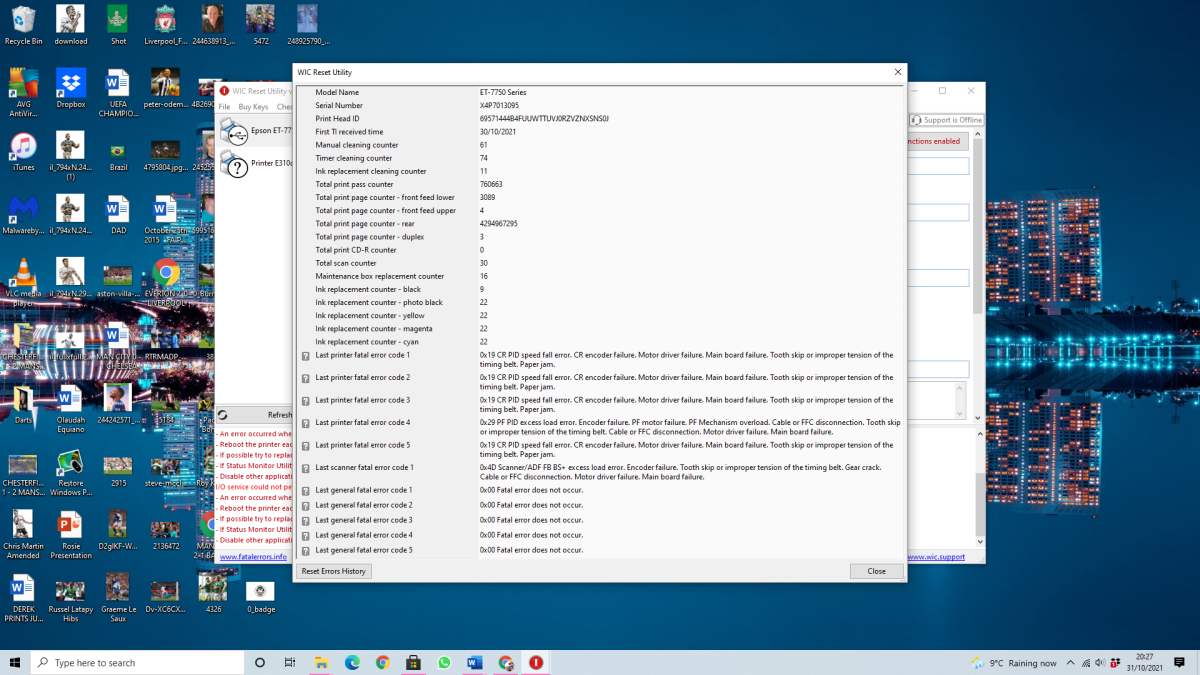Click help icon for general fatal error code 5
Viewport: 1200px width, 675px height.
[x=306, y=551]
